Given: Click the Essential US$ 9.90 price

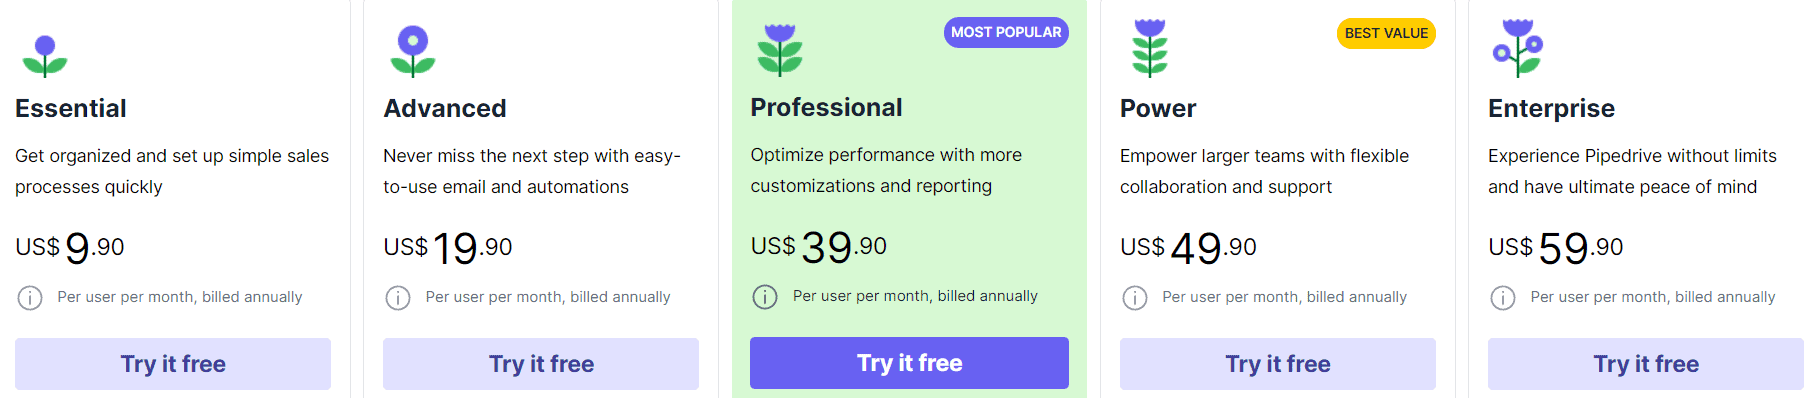Looking at the screenshot, I should (x=70, y=247).
